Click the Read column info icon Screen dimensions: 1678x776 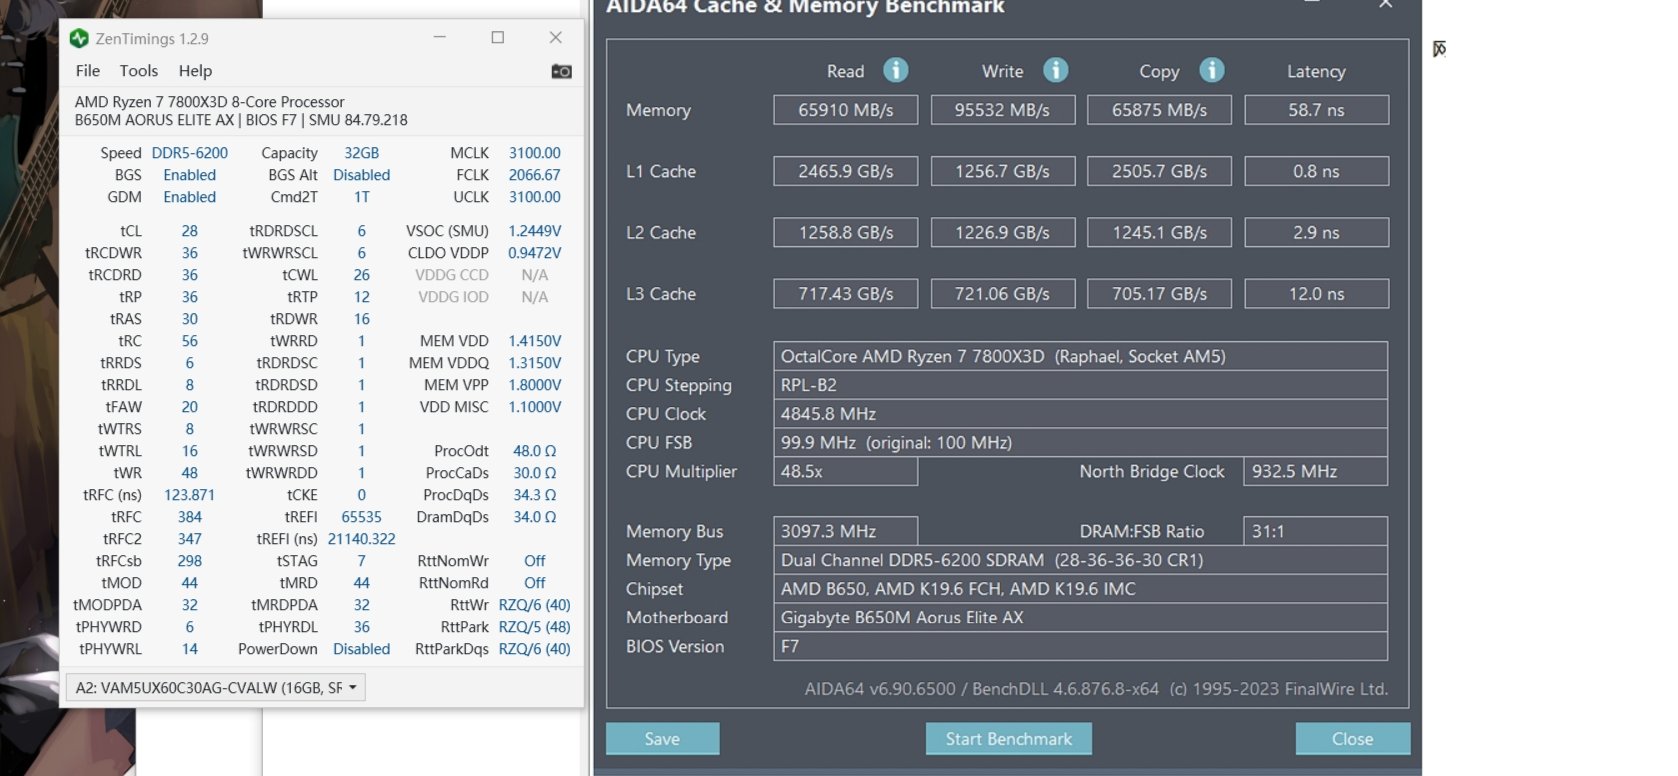click(895, 70)
